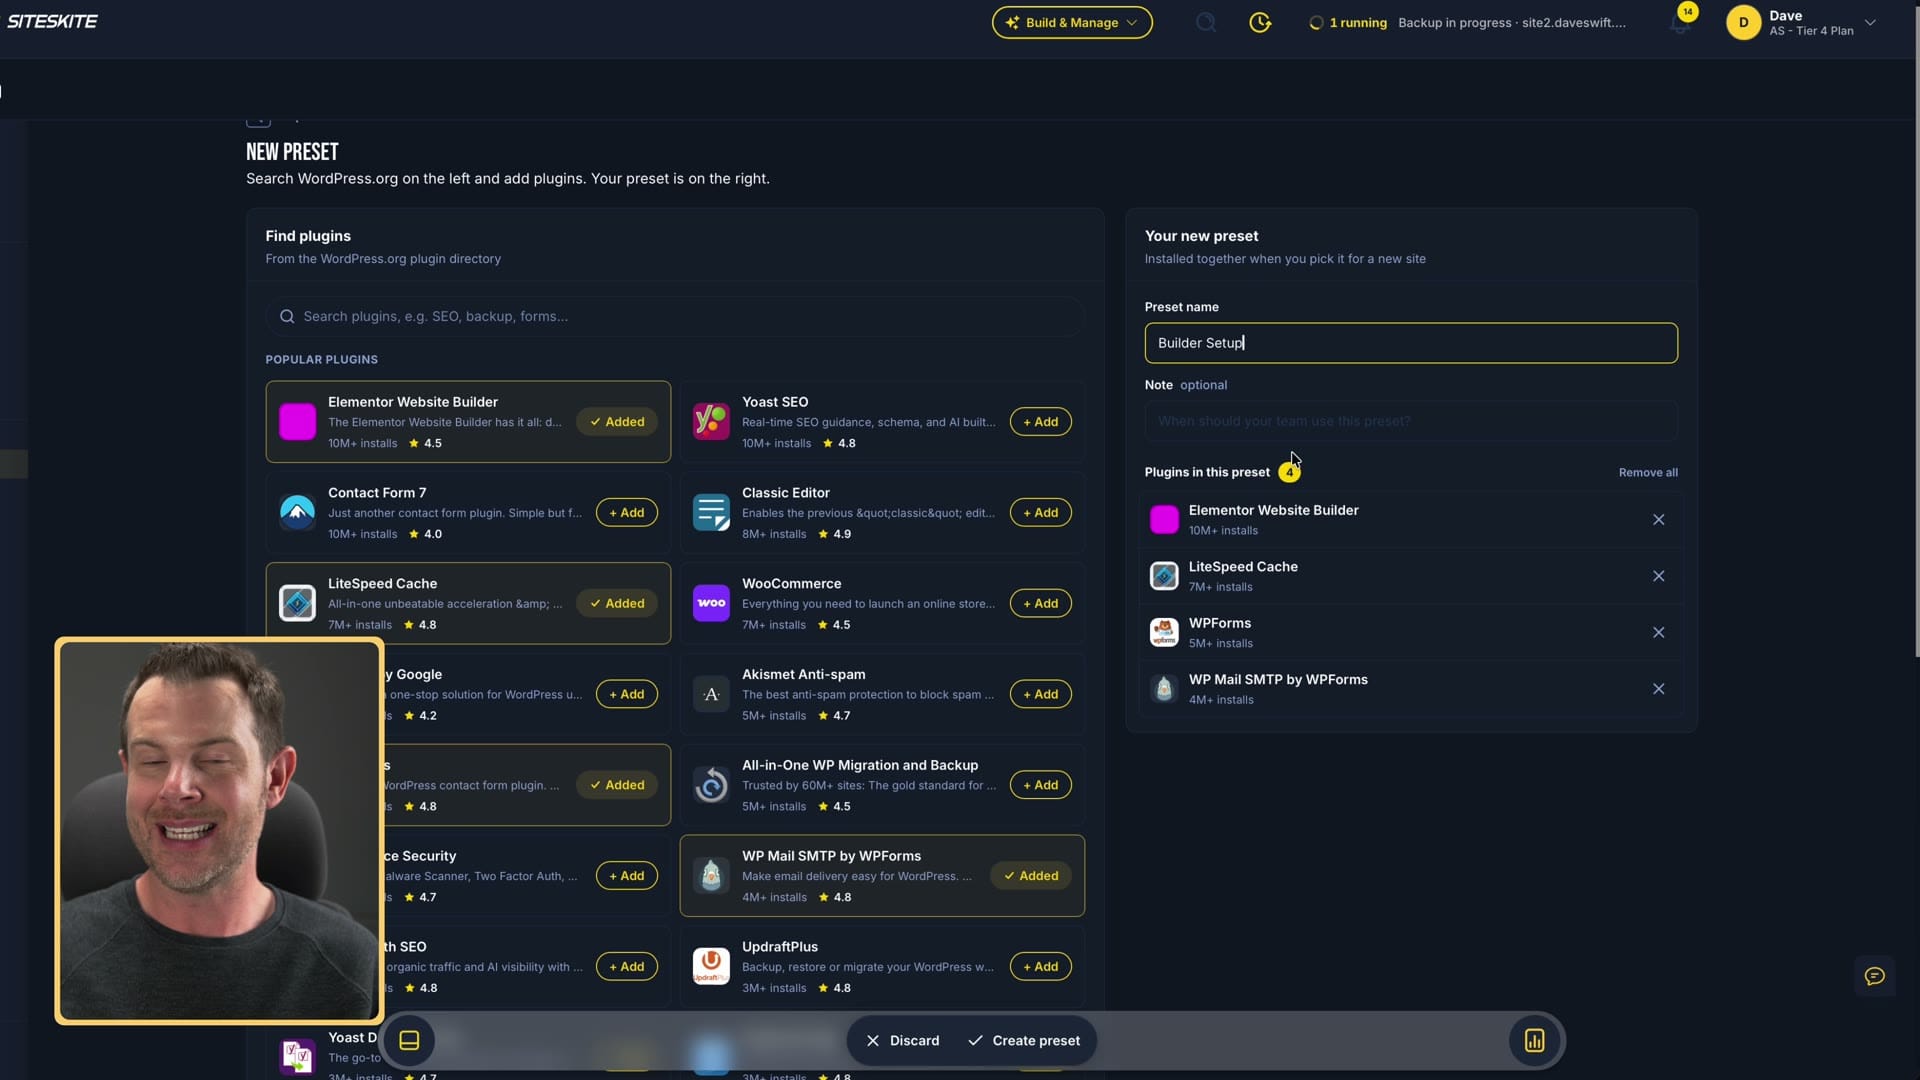
Task: Remove LiteSpeed Cache from preset
Action: (1658, 576)
